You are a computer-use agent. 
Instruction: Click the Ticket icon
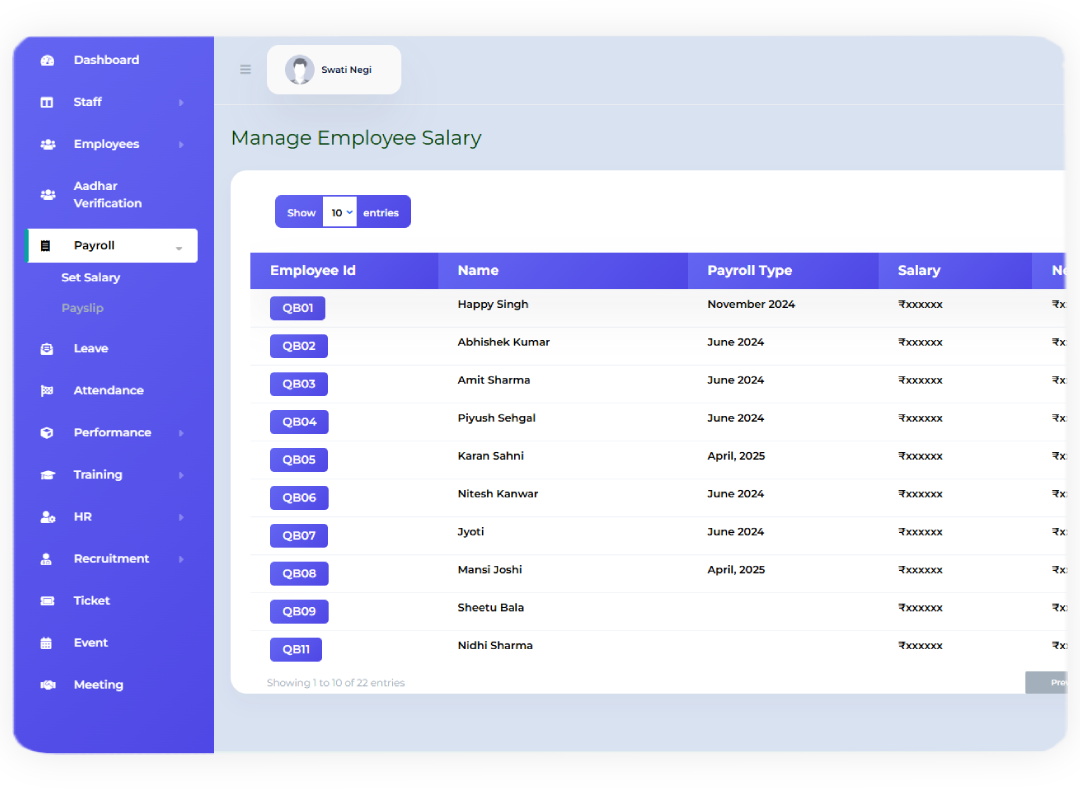[47, 600]
